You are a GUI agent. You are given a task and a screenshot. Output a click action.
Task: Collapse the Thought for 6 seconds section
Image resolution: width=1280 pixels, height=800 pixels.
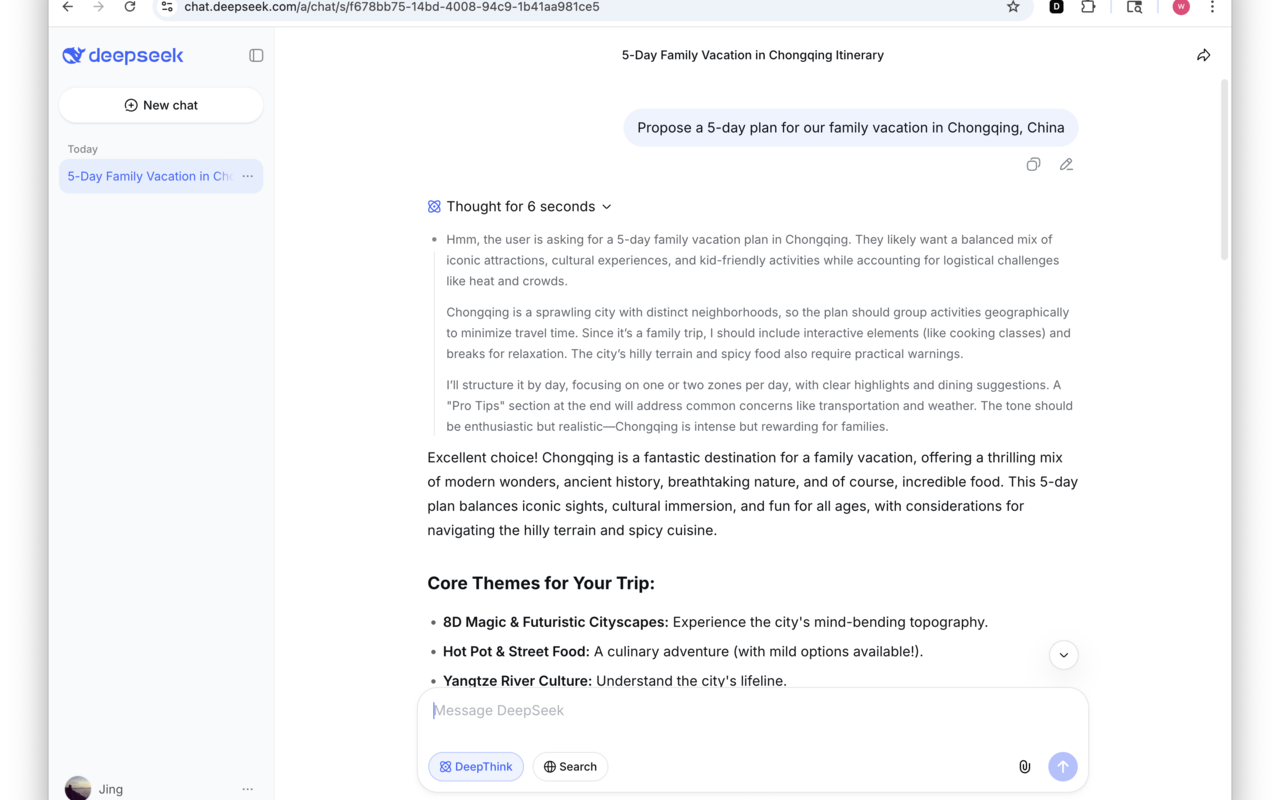pos(519,206)
